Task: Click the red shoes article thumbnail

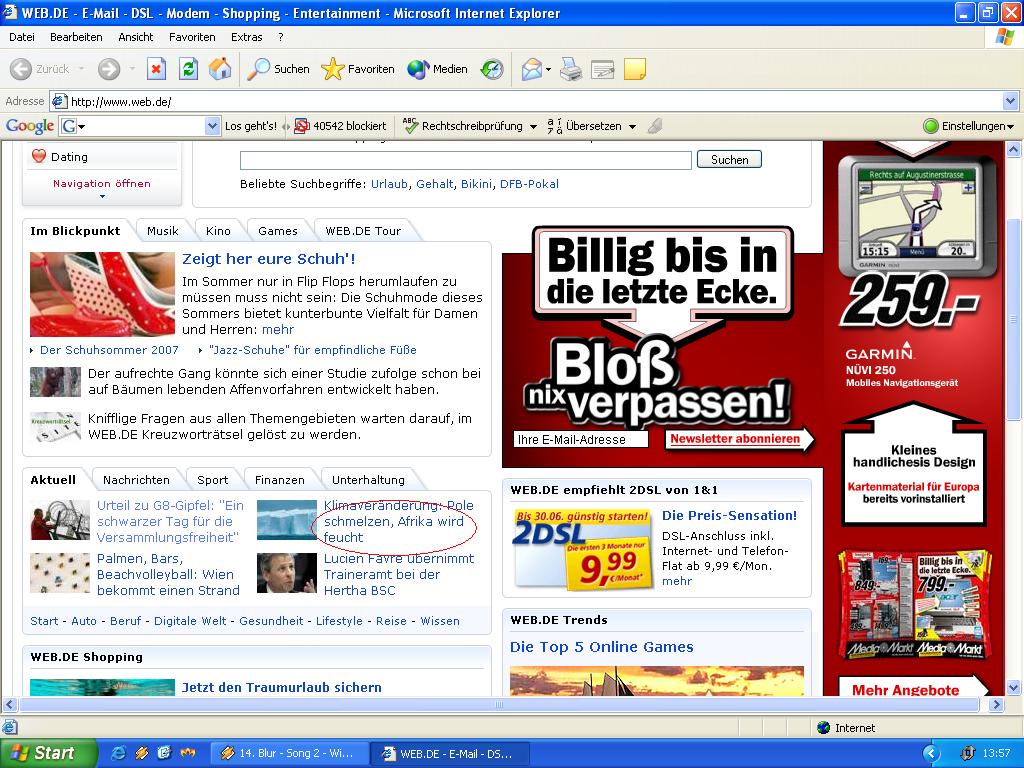Action: (103, 294)
